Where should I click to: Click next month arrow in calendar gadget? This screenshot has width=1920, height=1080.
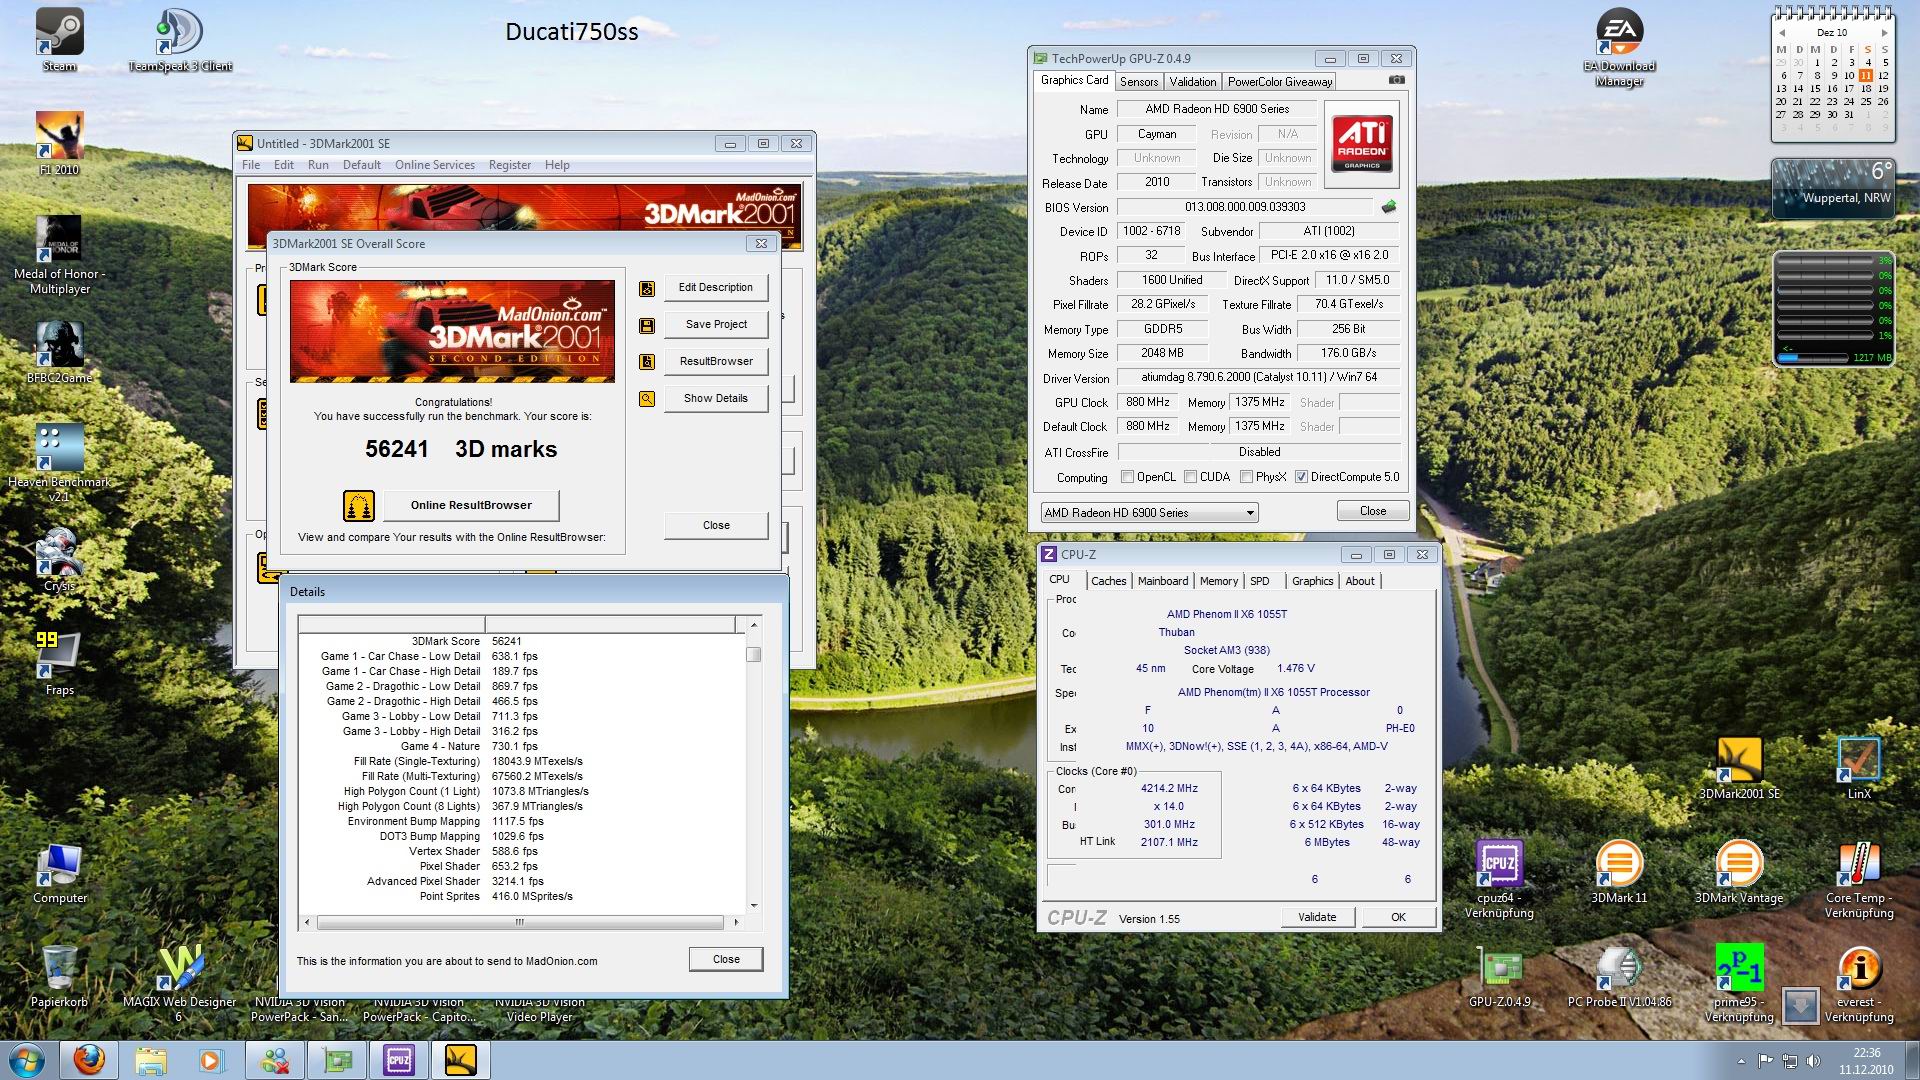click(1884, 33)
